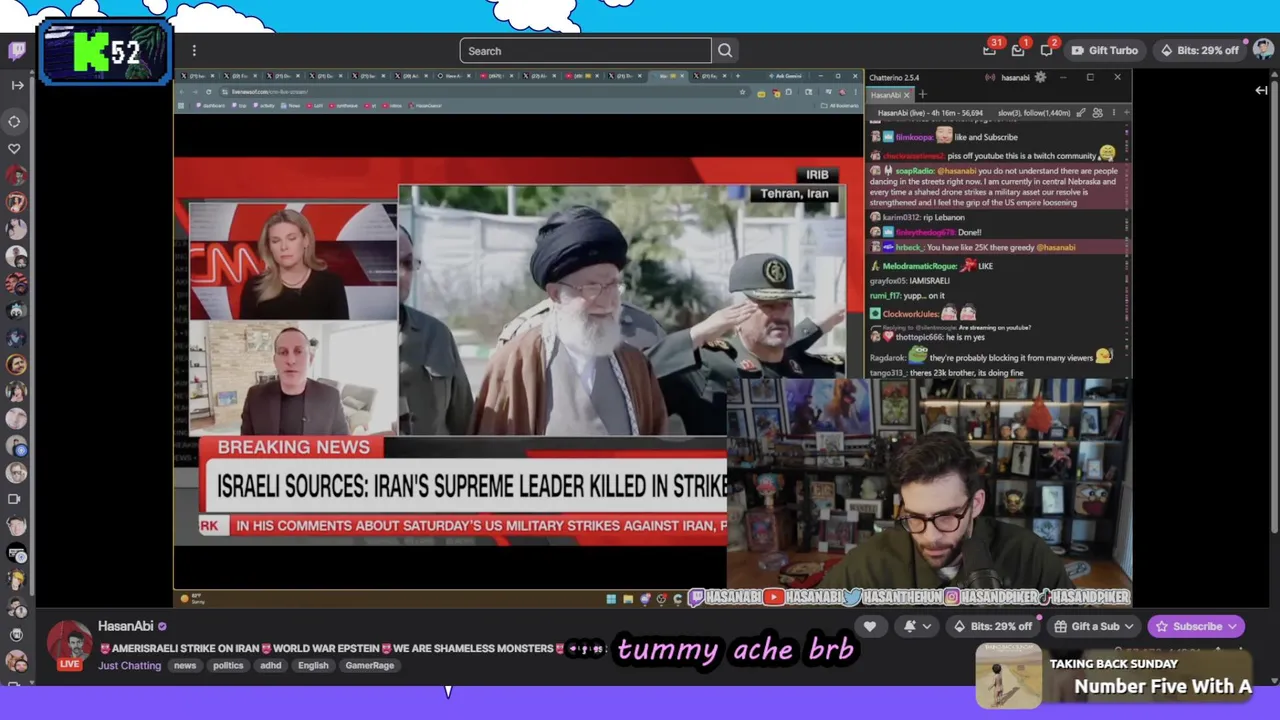
Task: Select the Following heart icon in the sidebar
Action: tap(14, 148)
